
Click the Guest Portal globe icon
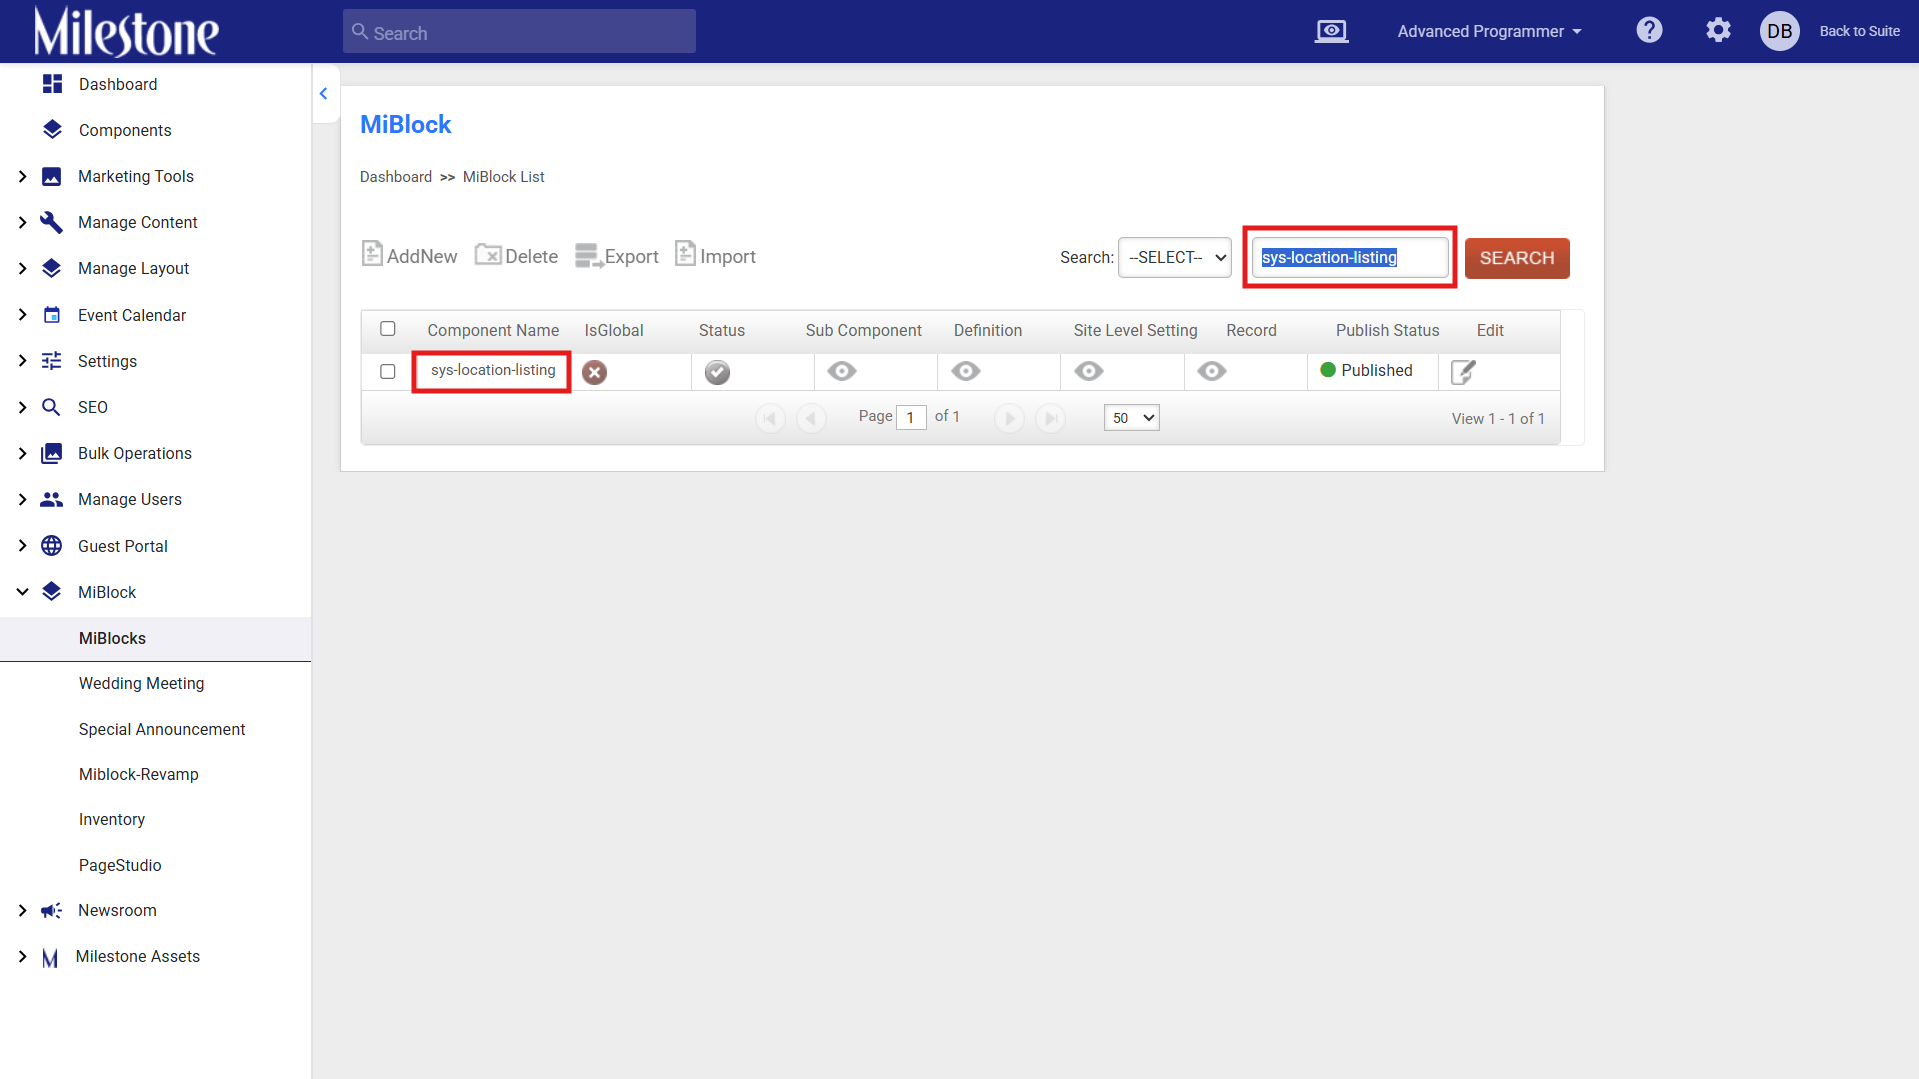click(x=51, y=546)
